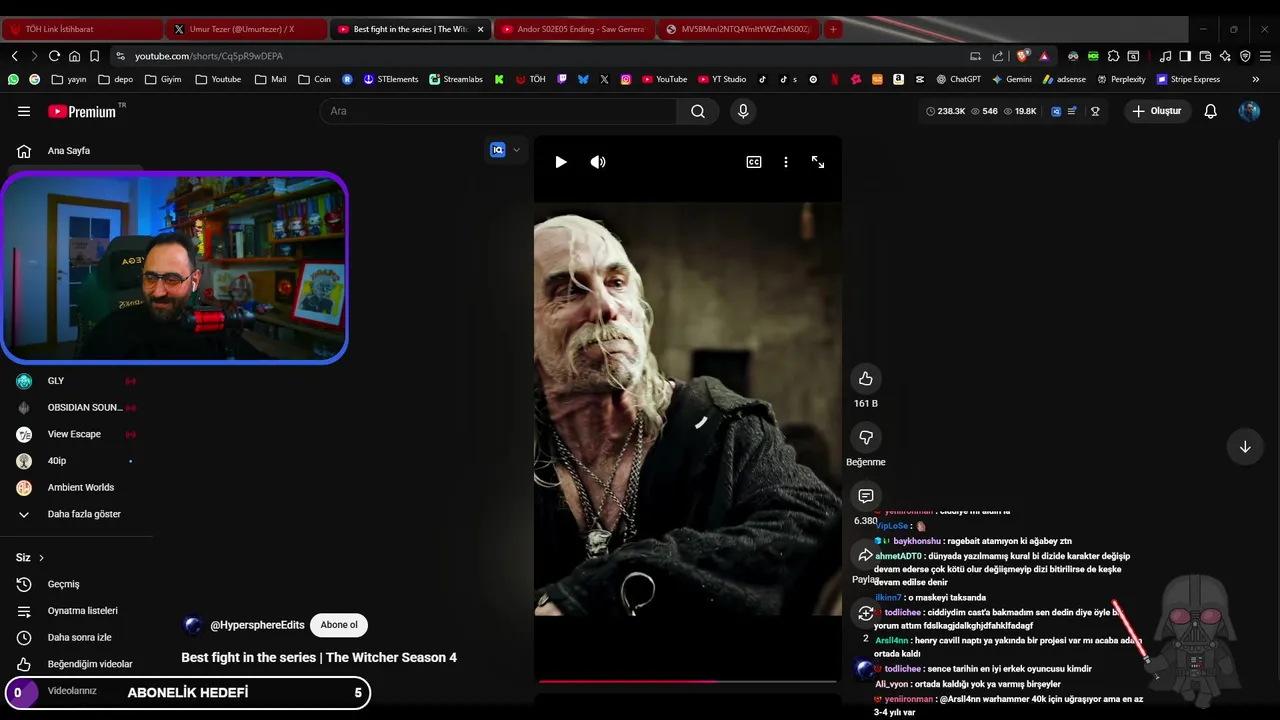The height and width of the screenshot is (720, 1280).
Task: Bookmark this page from the address bar
Action: tap(94, 56)
